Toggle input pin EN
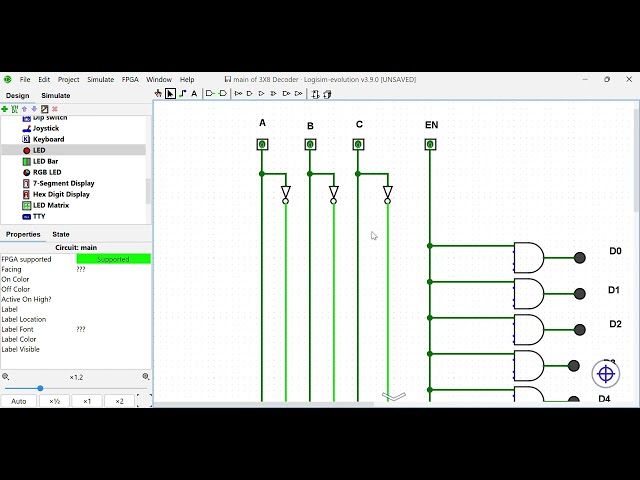The image size is (640, 480). (430, 144)
